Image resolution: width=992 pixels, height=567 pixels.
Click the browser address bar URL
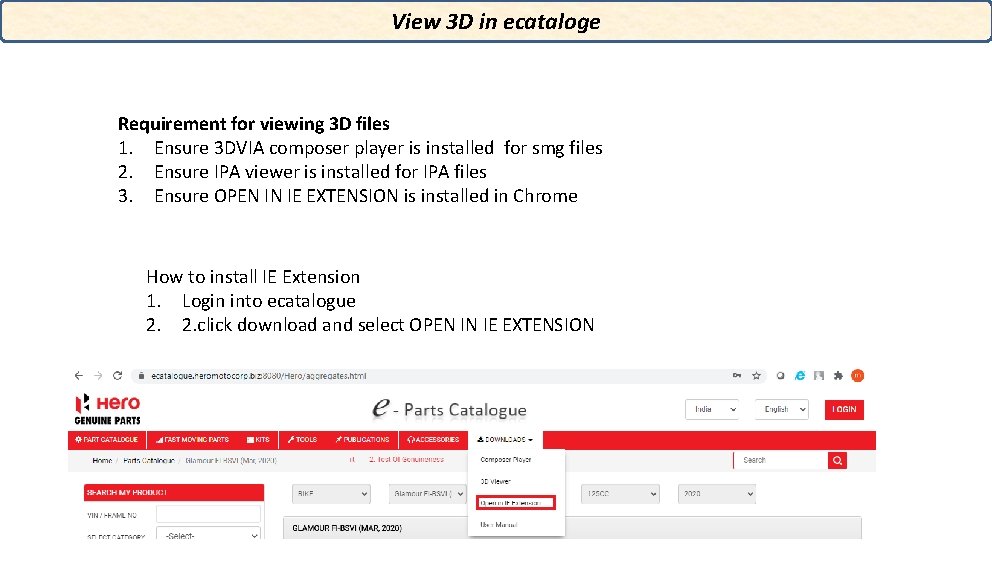point(259,376)
